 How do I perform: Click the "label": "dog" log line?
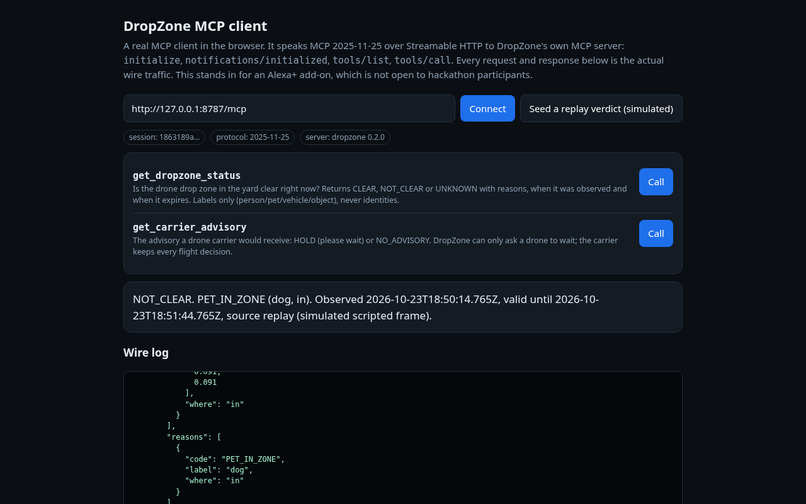[218, 470]
